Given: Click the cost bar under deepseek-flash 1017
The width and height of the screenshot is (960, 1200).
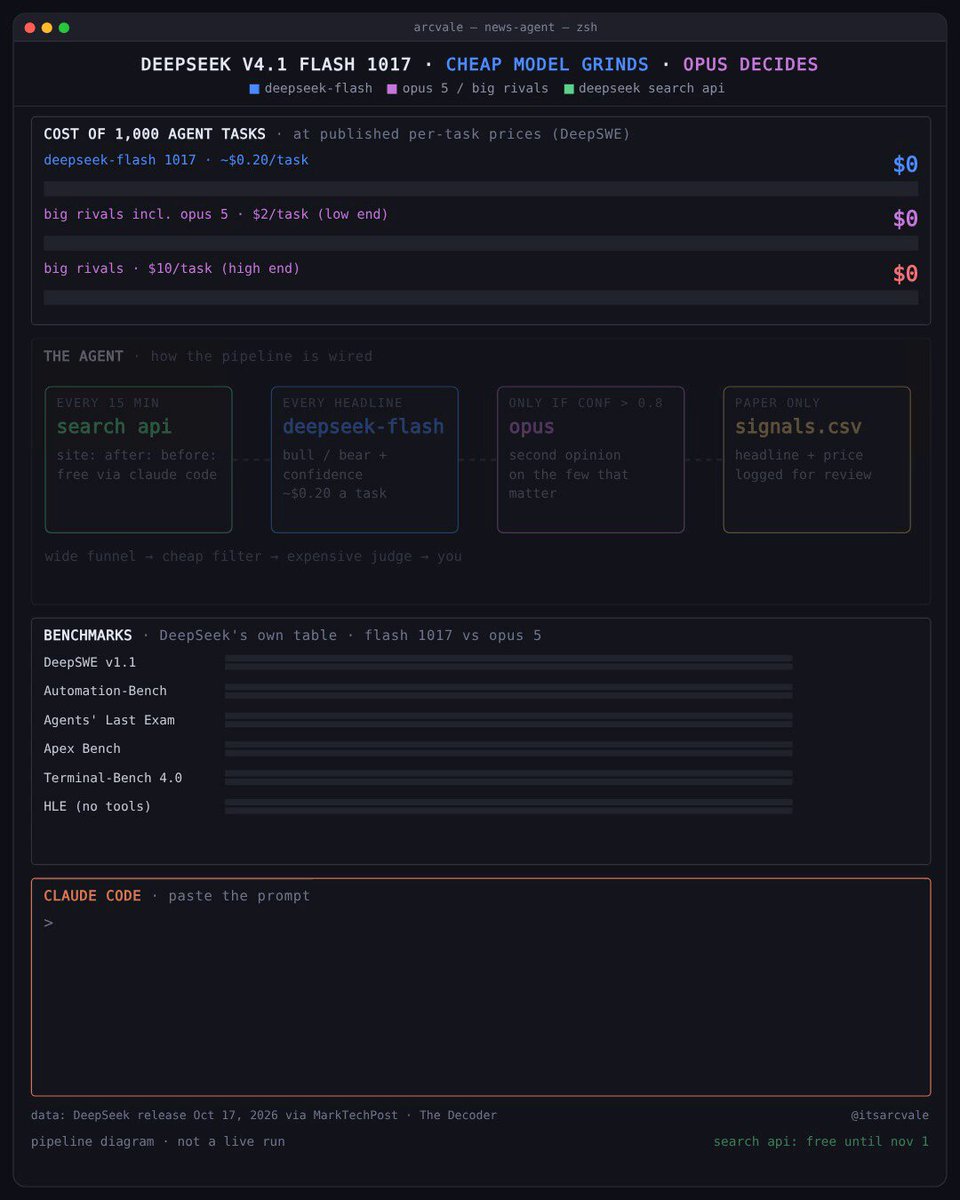Looking at the screenshot, I should coord(481,188).
